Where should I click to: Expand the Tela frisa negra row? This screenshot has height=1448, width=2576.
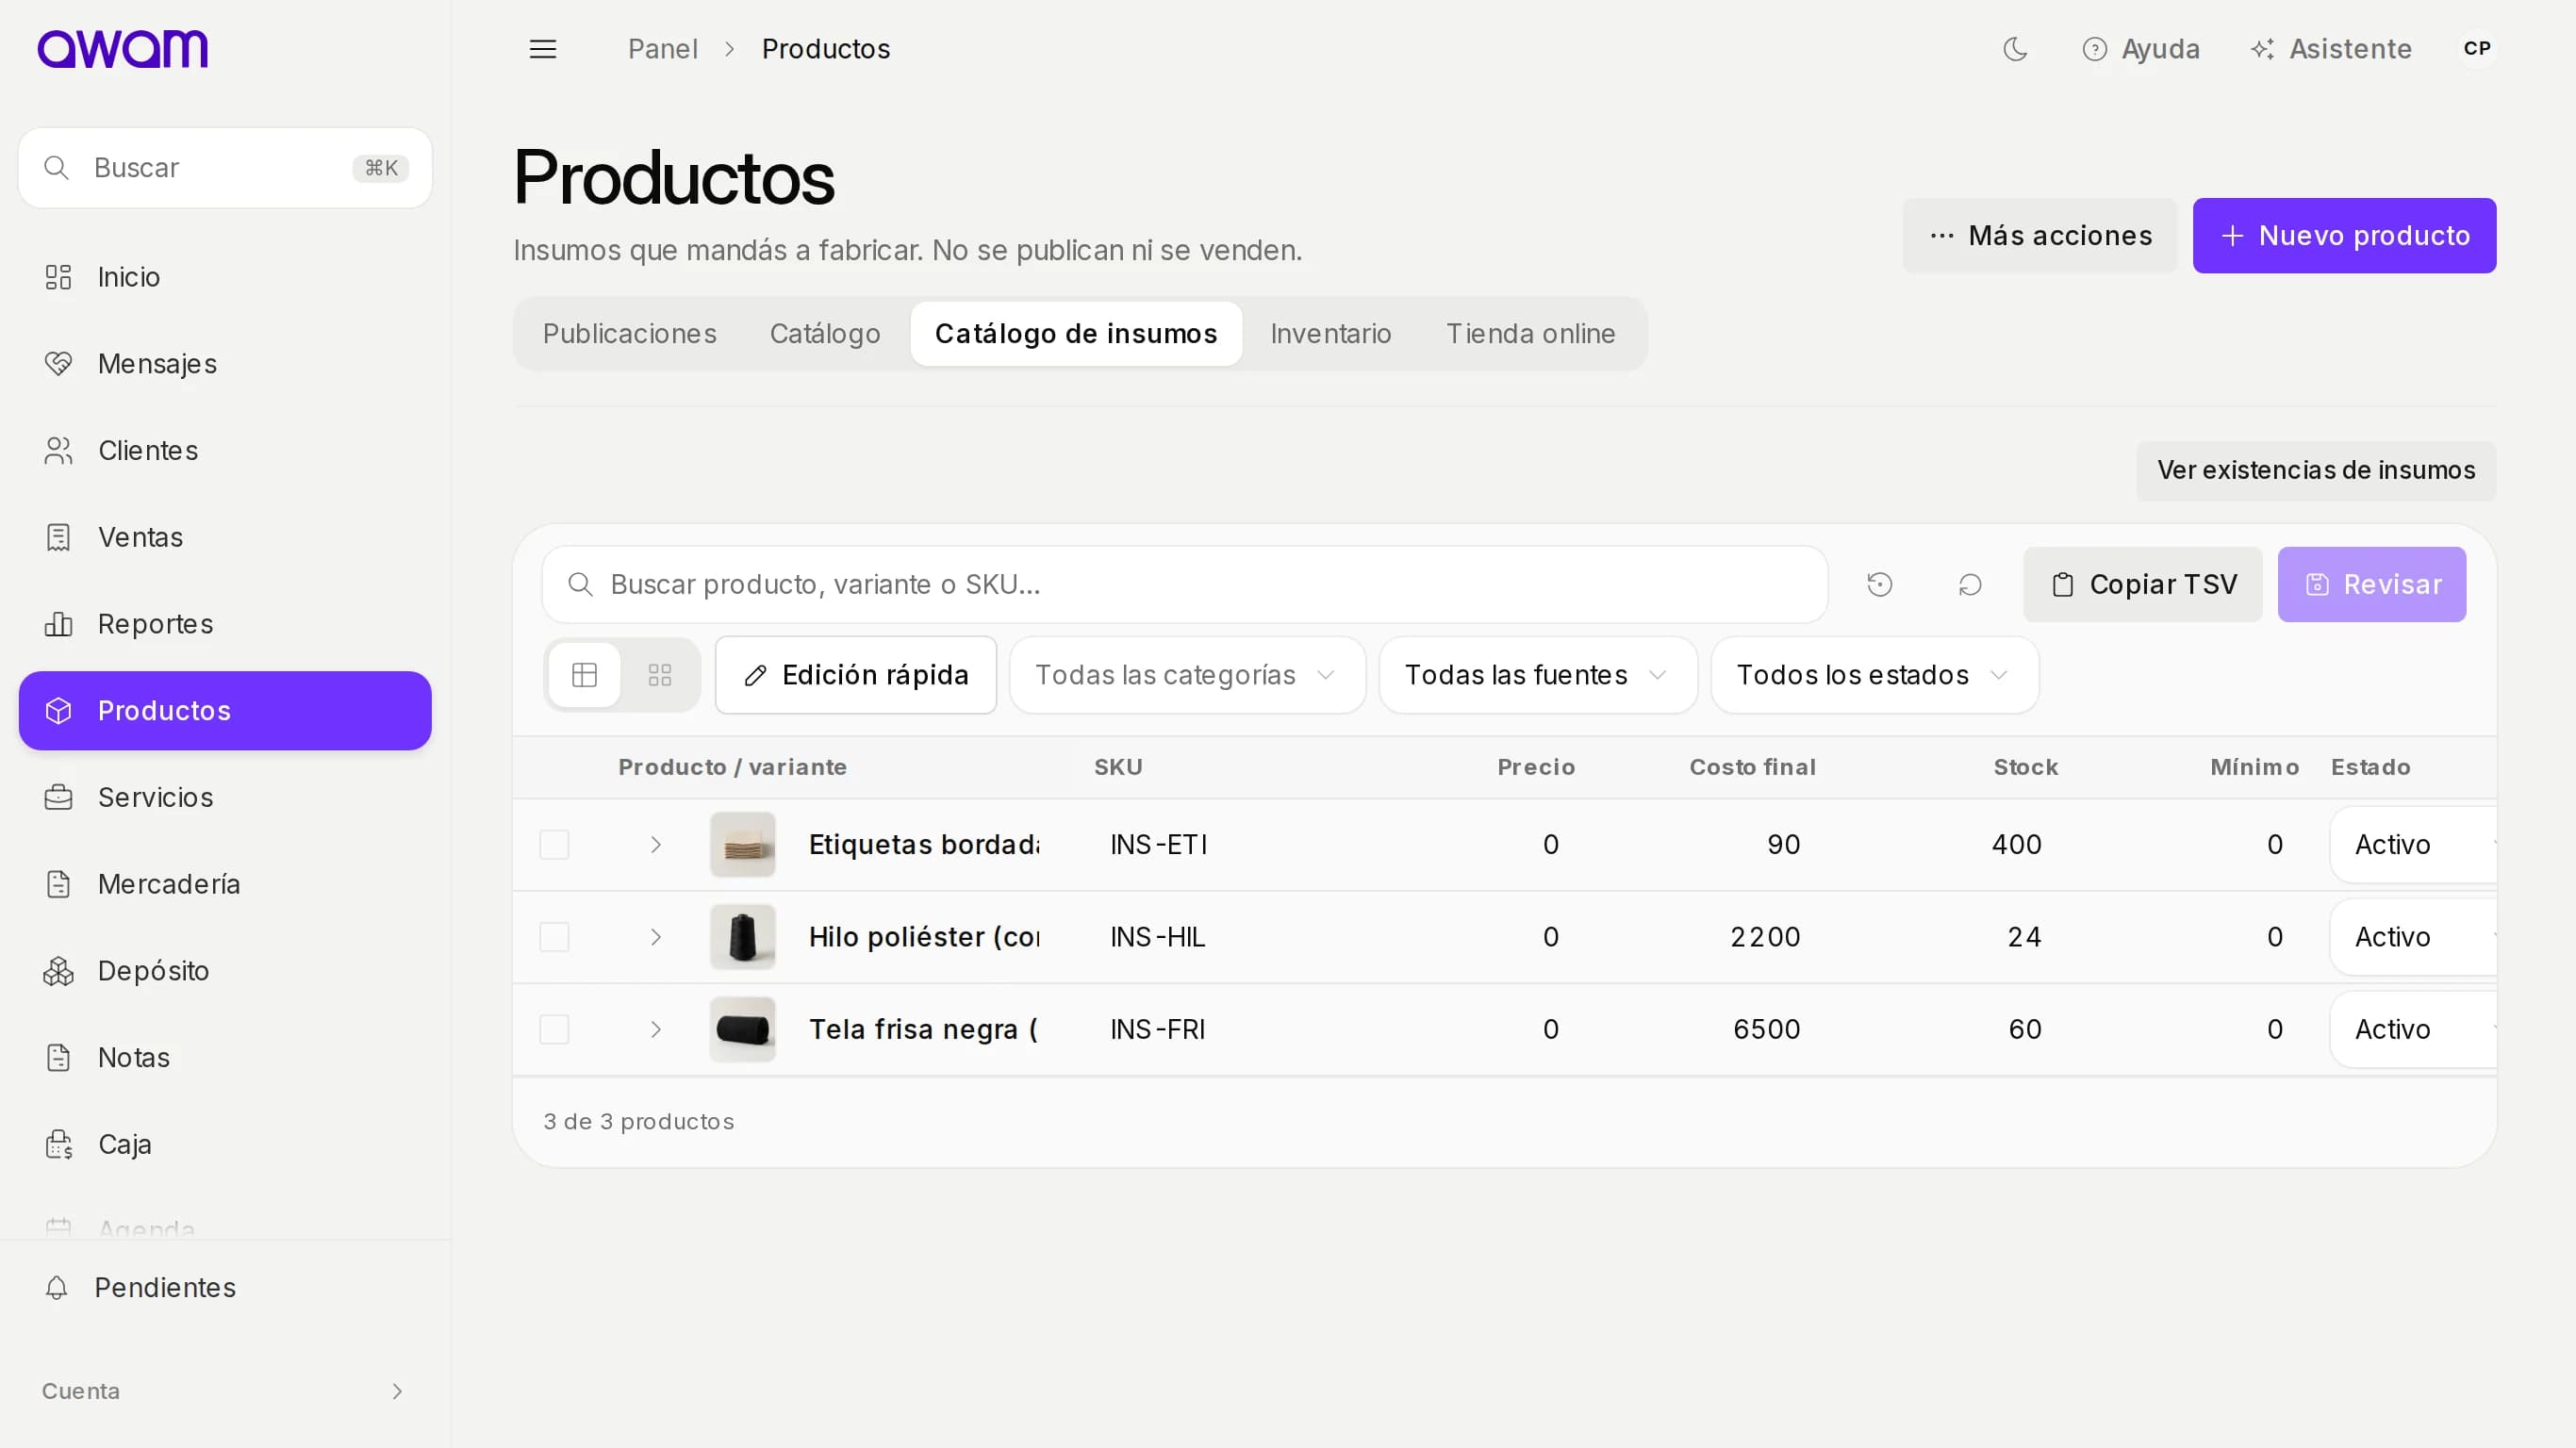click(656, 1029)
